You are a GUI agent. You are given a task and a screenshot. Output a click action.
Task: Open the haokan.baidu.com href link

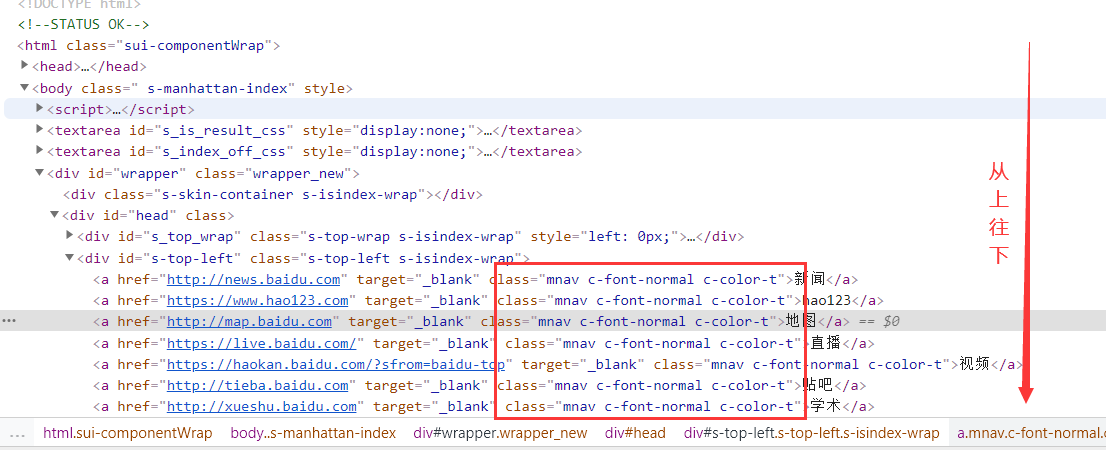click(x=336, y=365)
